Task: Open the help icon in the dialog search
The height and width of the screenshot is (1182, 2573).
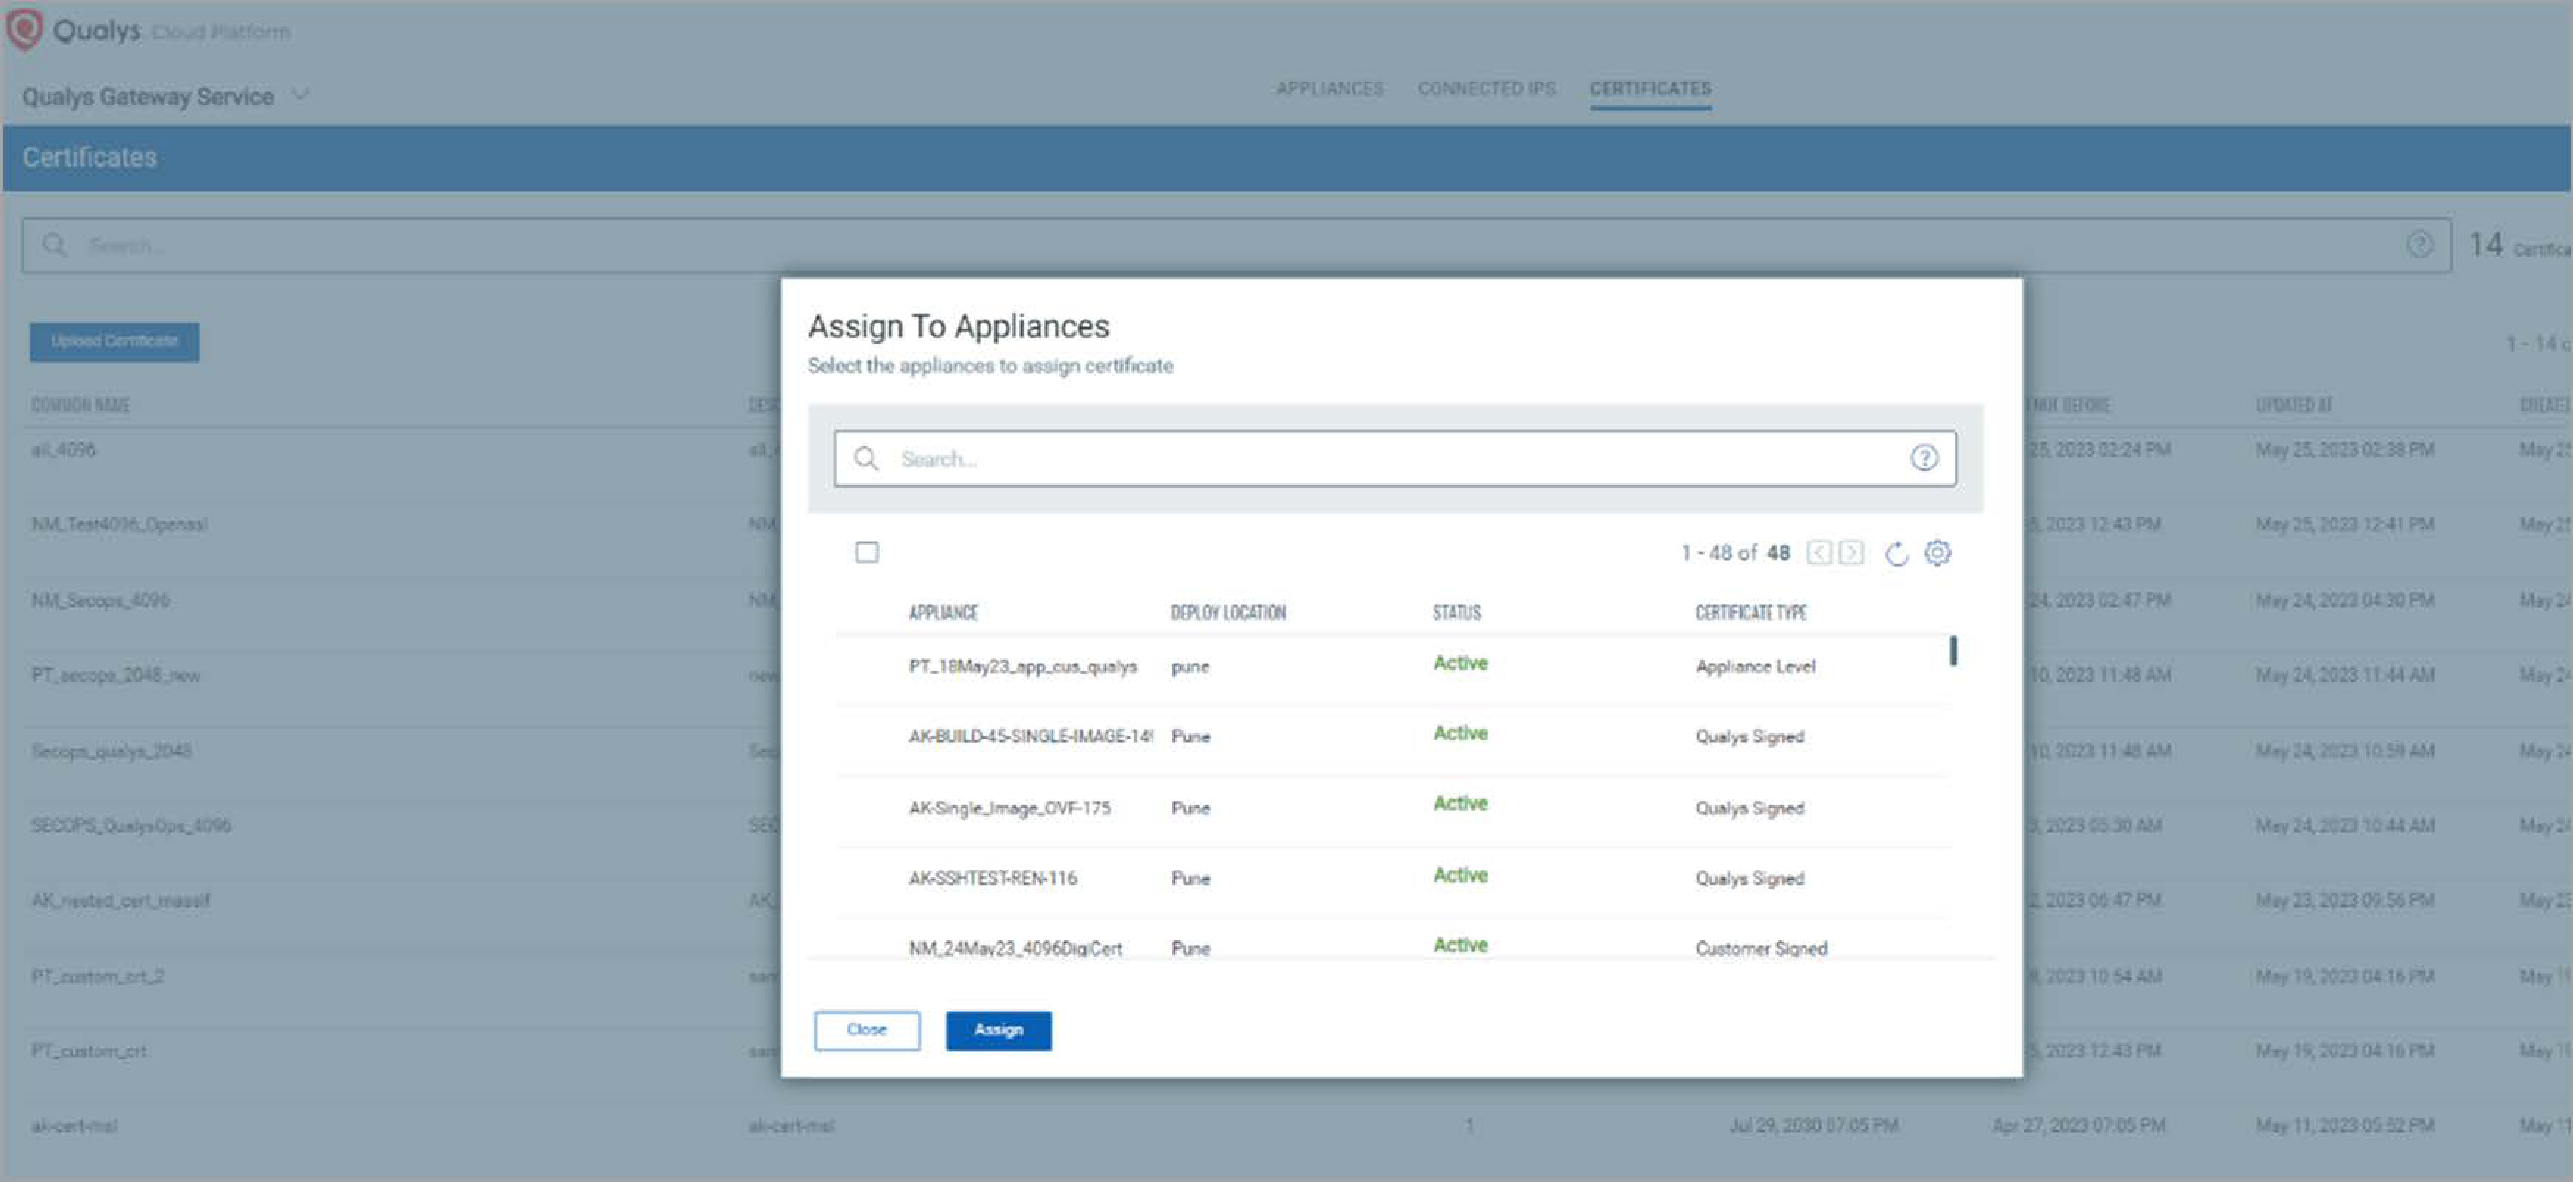Action: click(x=1924, y=458)
